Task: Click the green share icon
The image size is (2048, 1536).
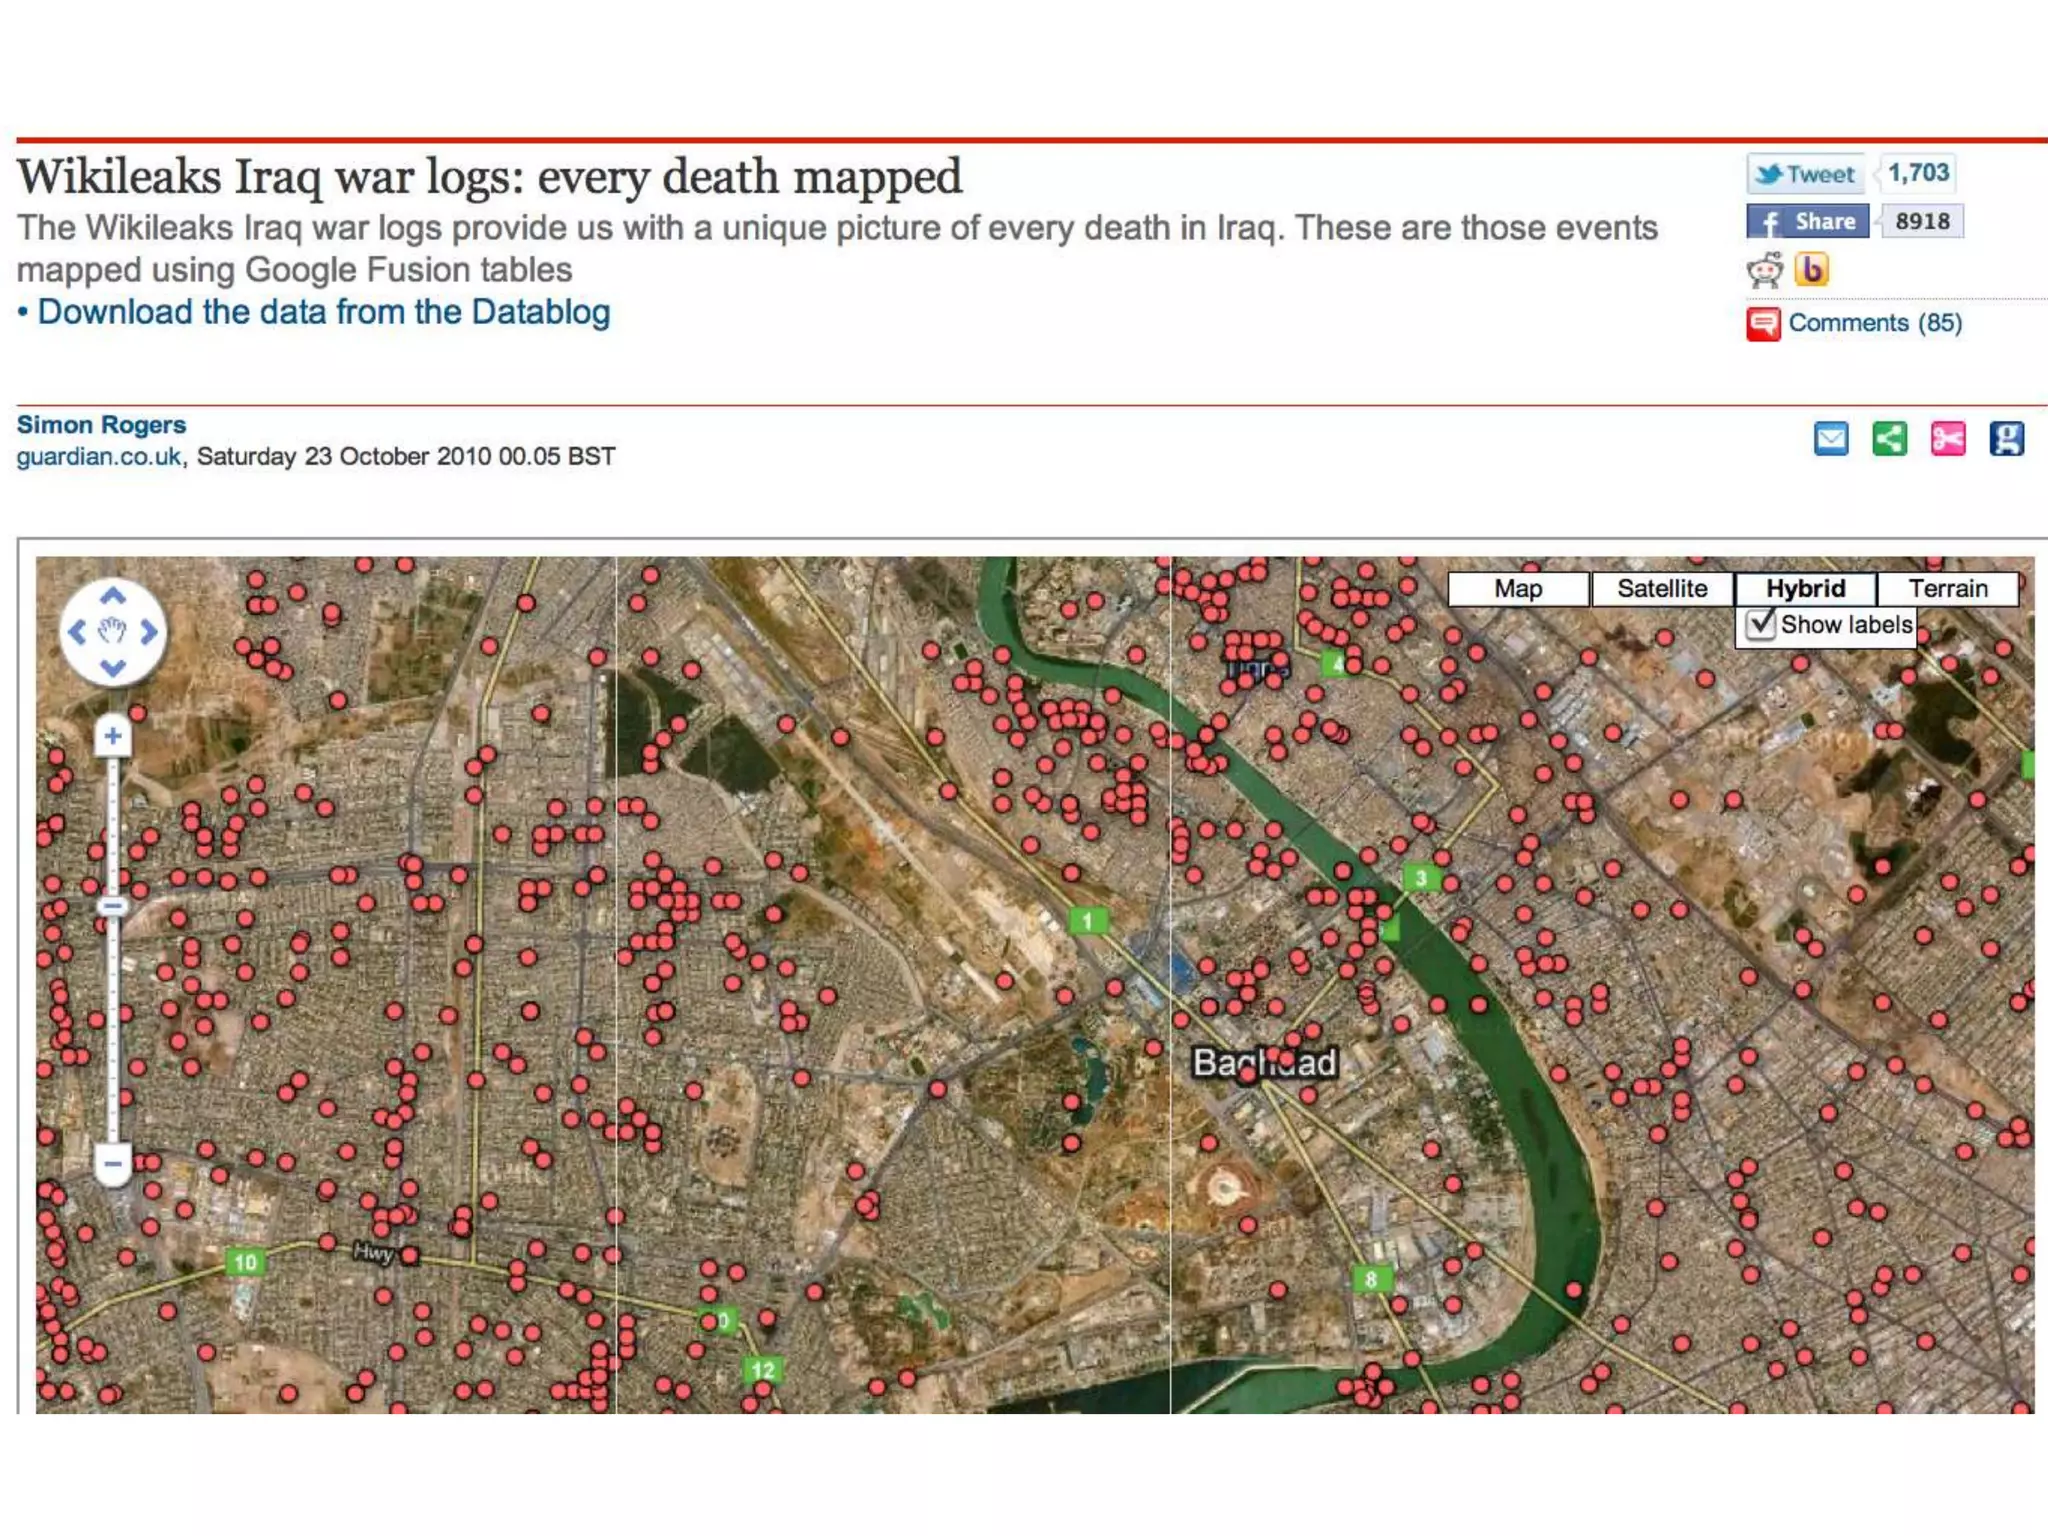Action: [1889, 439]
